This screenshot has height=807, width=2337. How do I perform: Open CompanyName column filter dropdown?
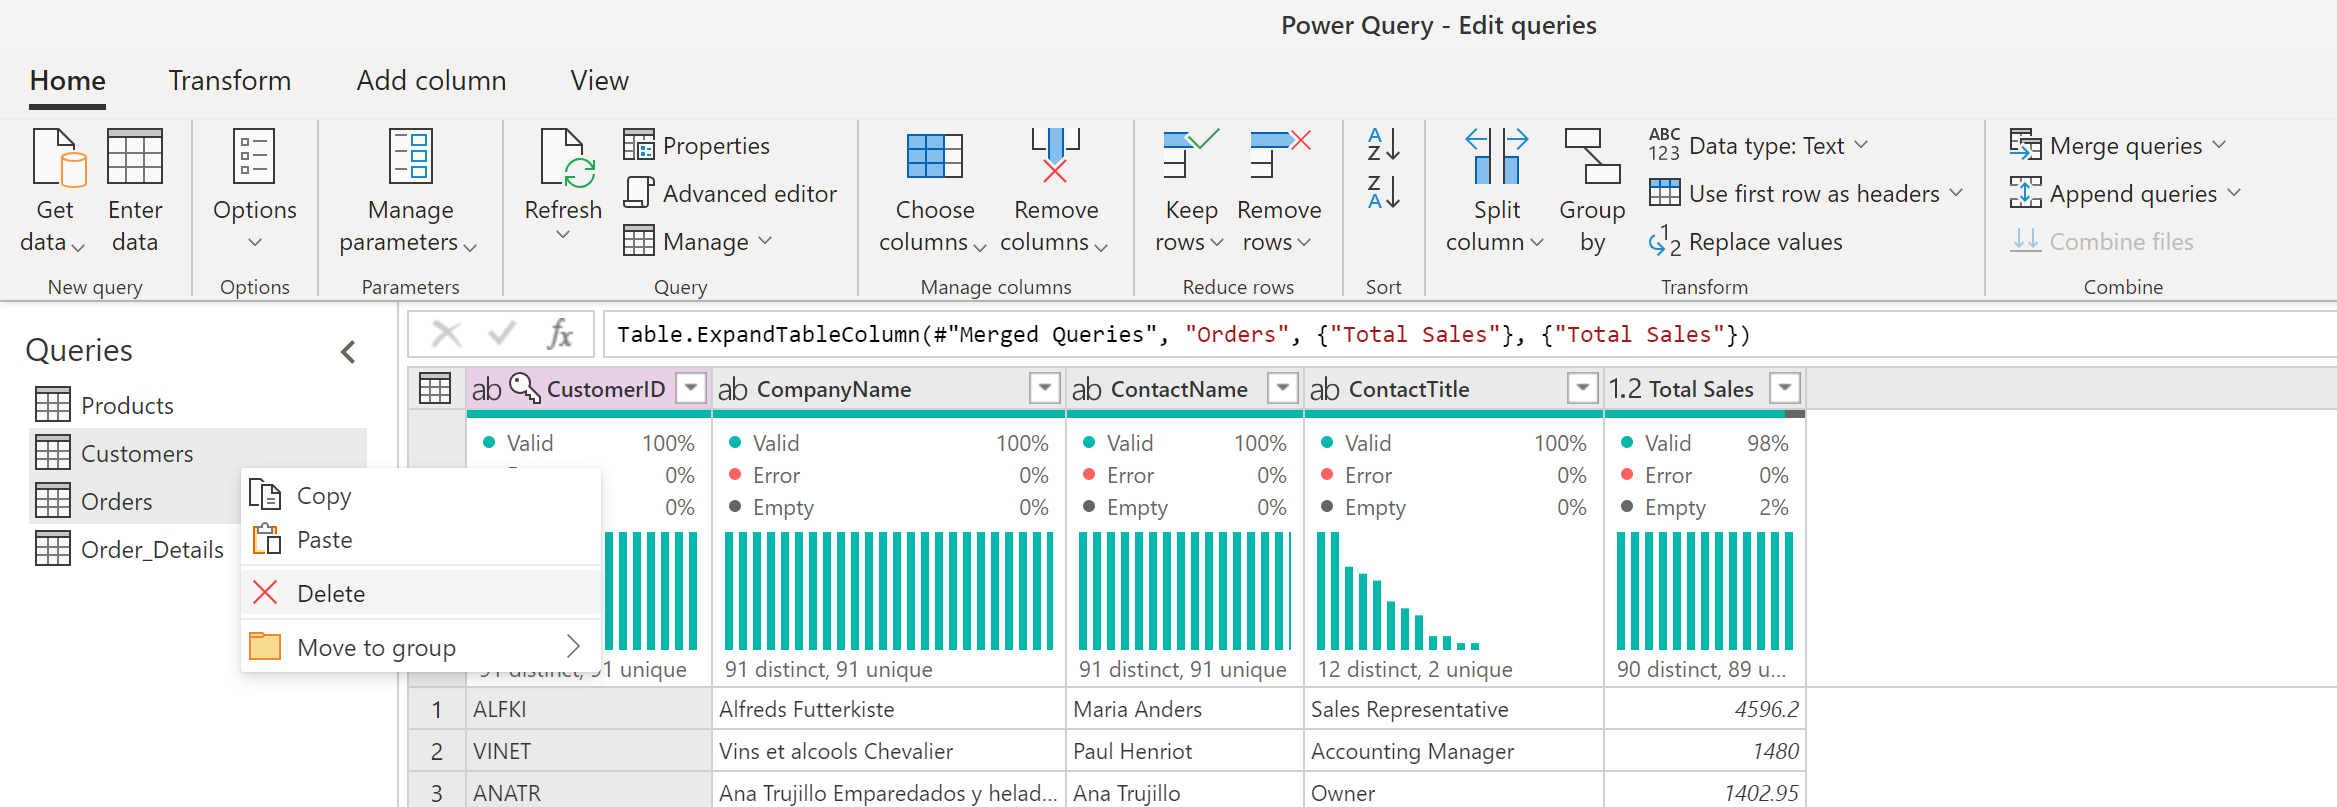click(x=1044, y=388)
